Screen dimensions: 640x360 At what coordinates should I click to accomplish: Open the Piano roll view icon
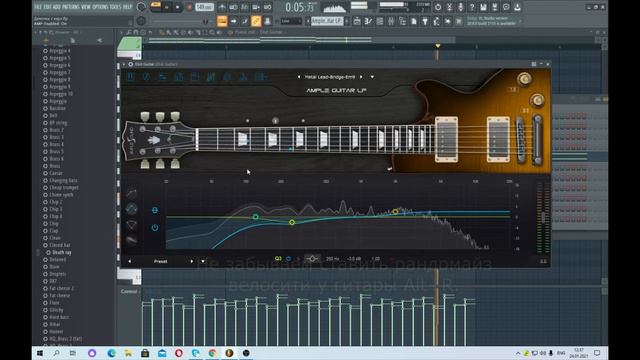tap(368, 21)
